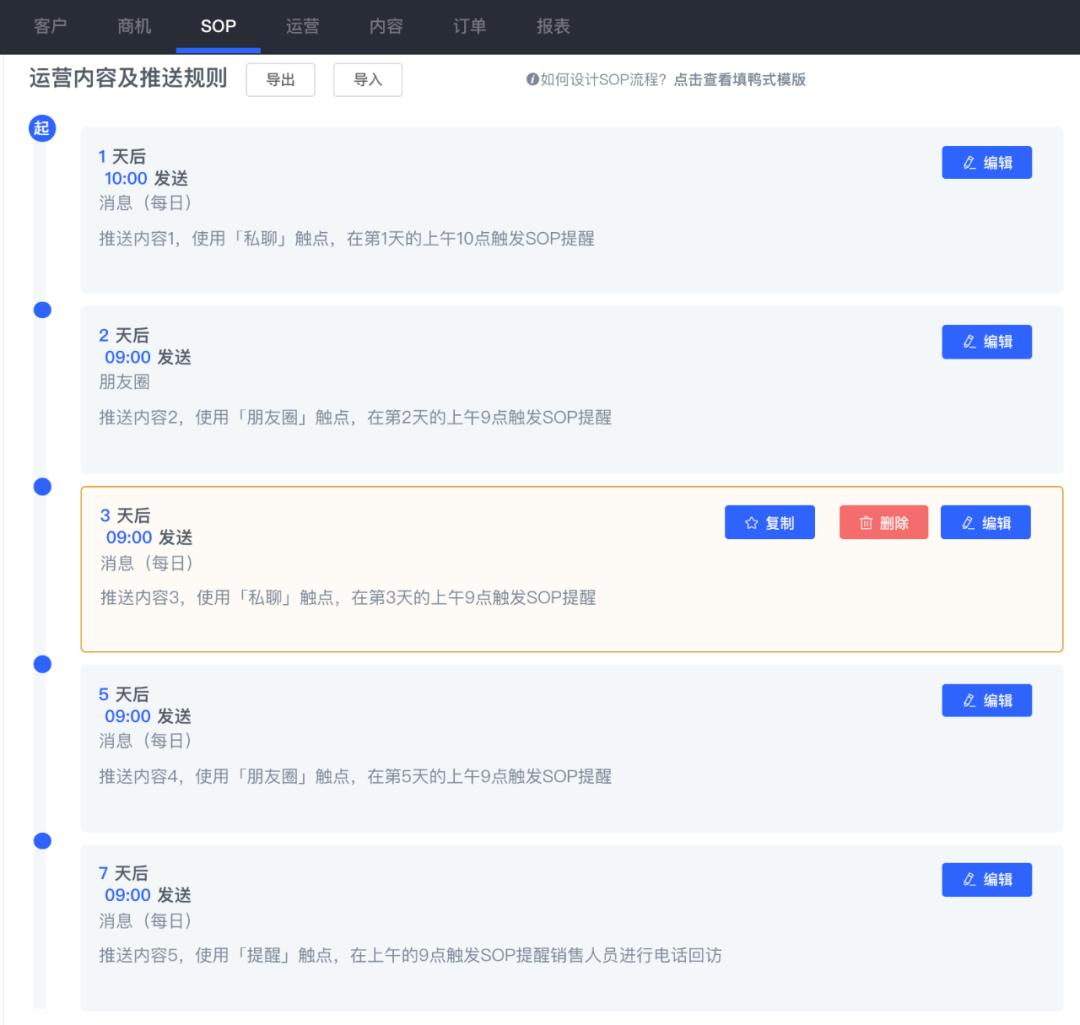1080x1025 pixels.
Task: Click the blue 起 start marker
Action: [43, 128]
